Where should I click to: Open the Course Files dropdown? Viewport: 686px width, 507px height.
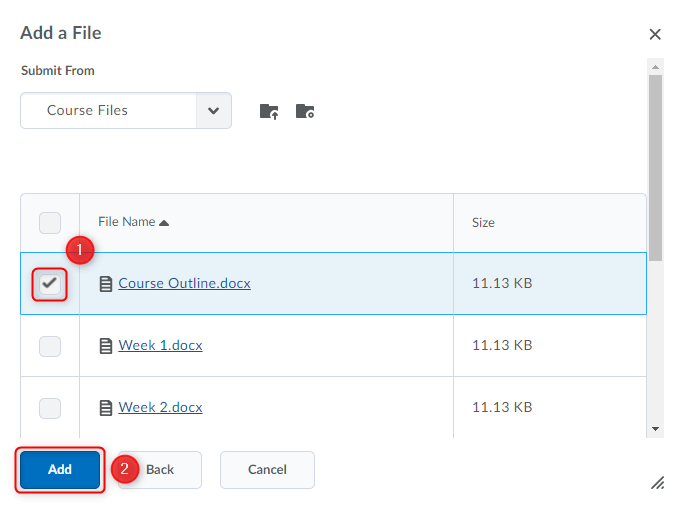click(x=213, y=111)
